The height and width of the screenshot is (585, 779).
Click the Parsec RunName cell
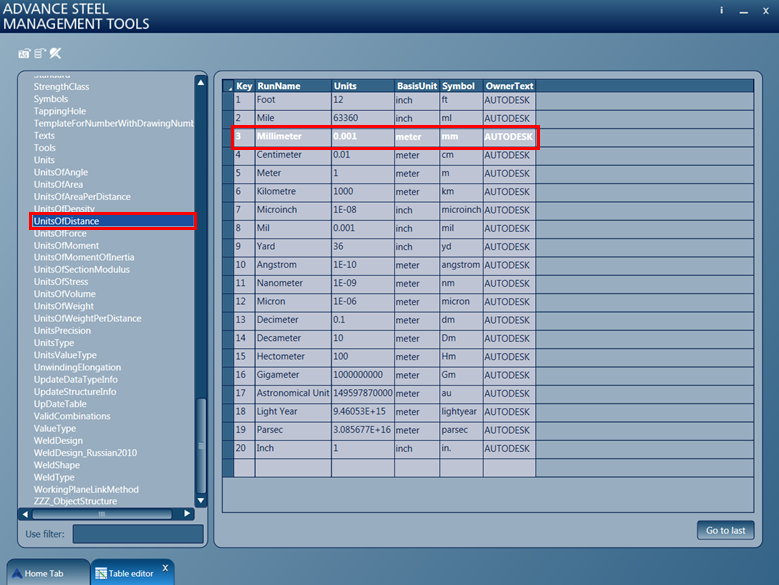[293, 430]
